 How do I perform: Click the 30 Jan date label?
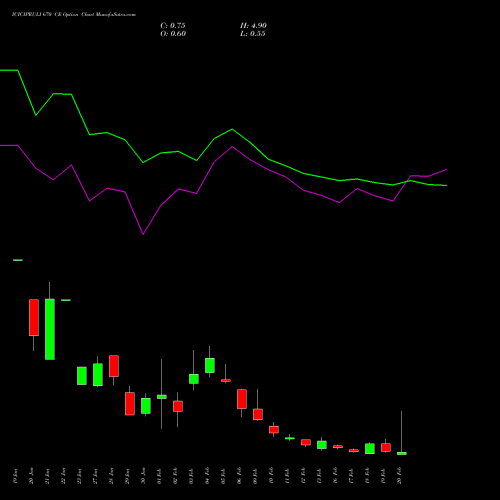pos(143,476)
